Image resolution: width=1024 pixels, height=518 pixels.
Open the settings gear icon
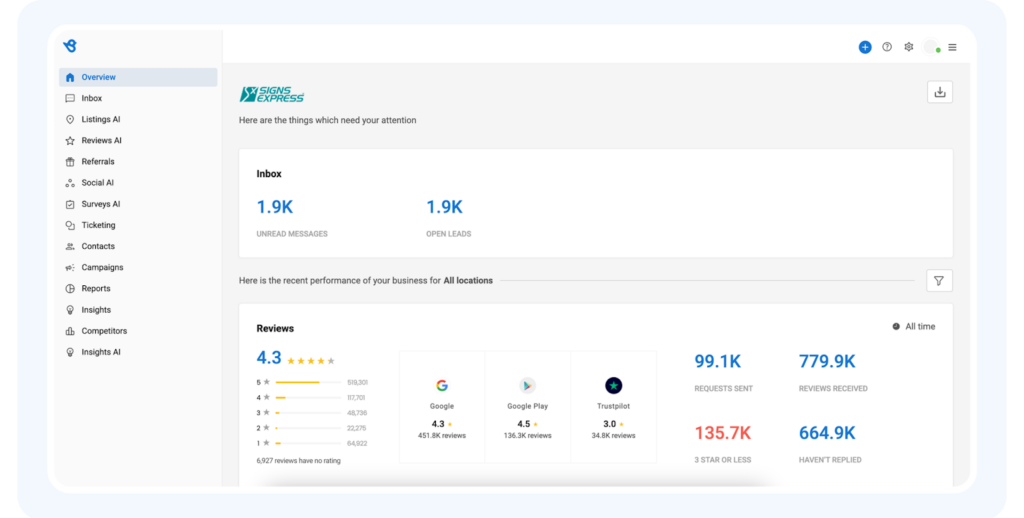(x=909, y=47)
